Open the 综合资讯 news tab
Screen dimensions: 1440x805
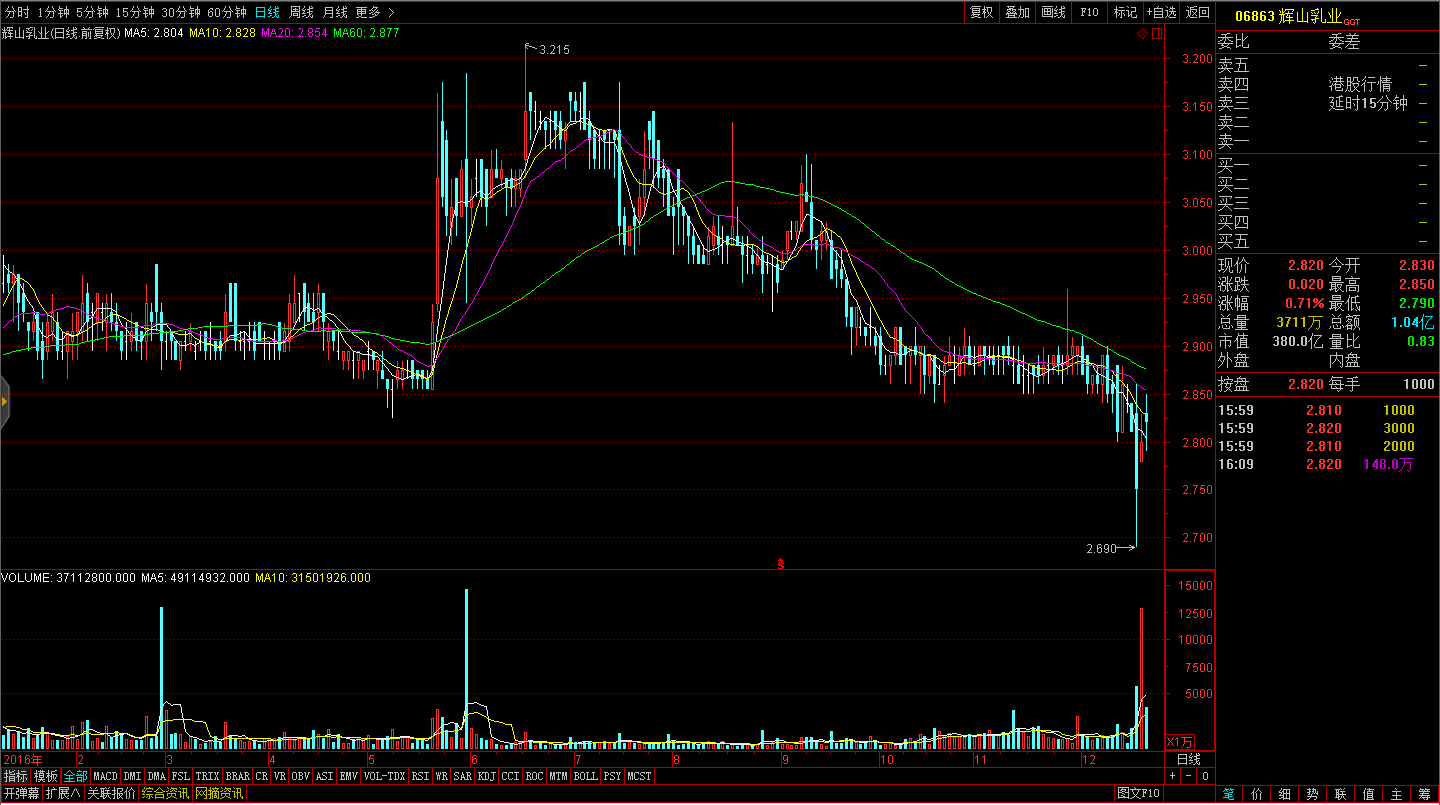165,794
